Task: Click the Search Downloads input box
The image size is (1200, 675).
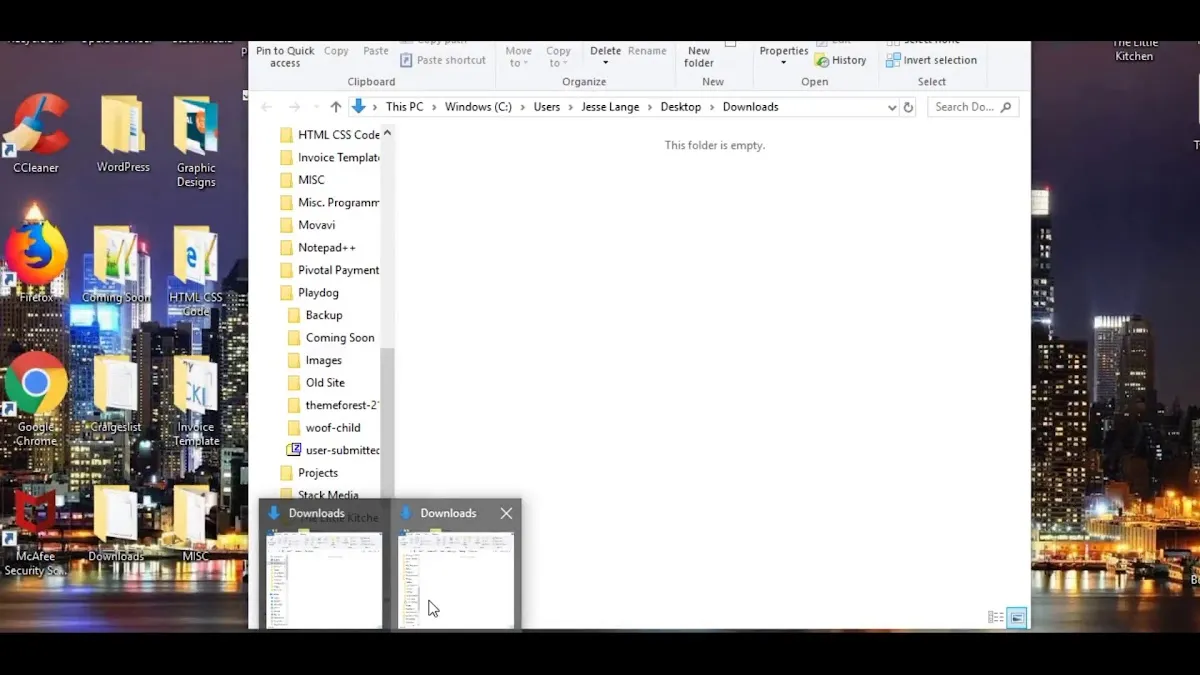Action: click(963, 107)
